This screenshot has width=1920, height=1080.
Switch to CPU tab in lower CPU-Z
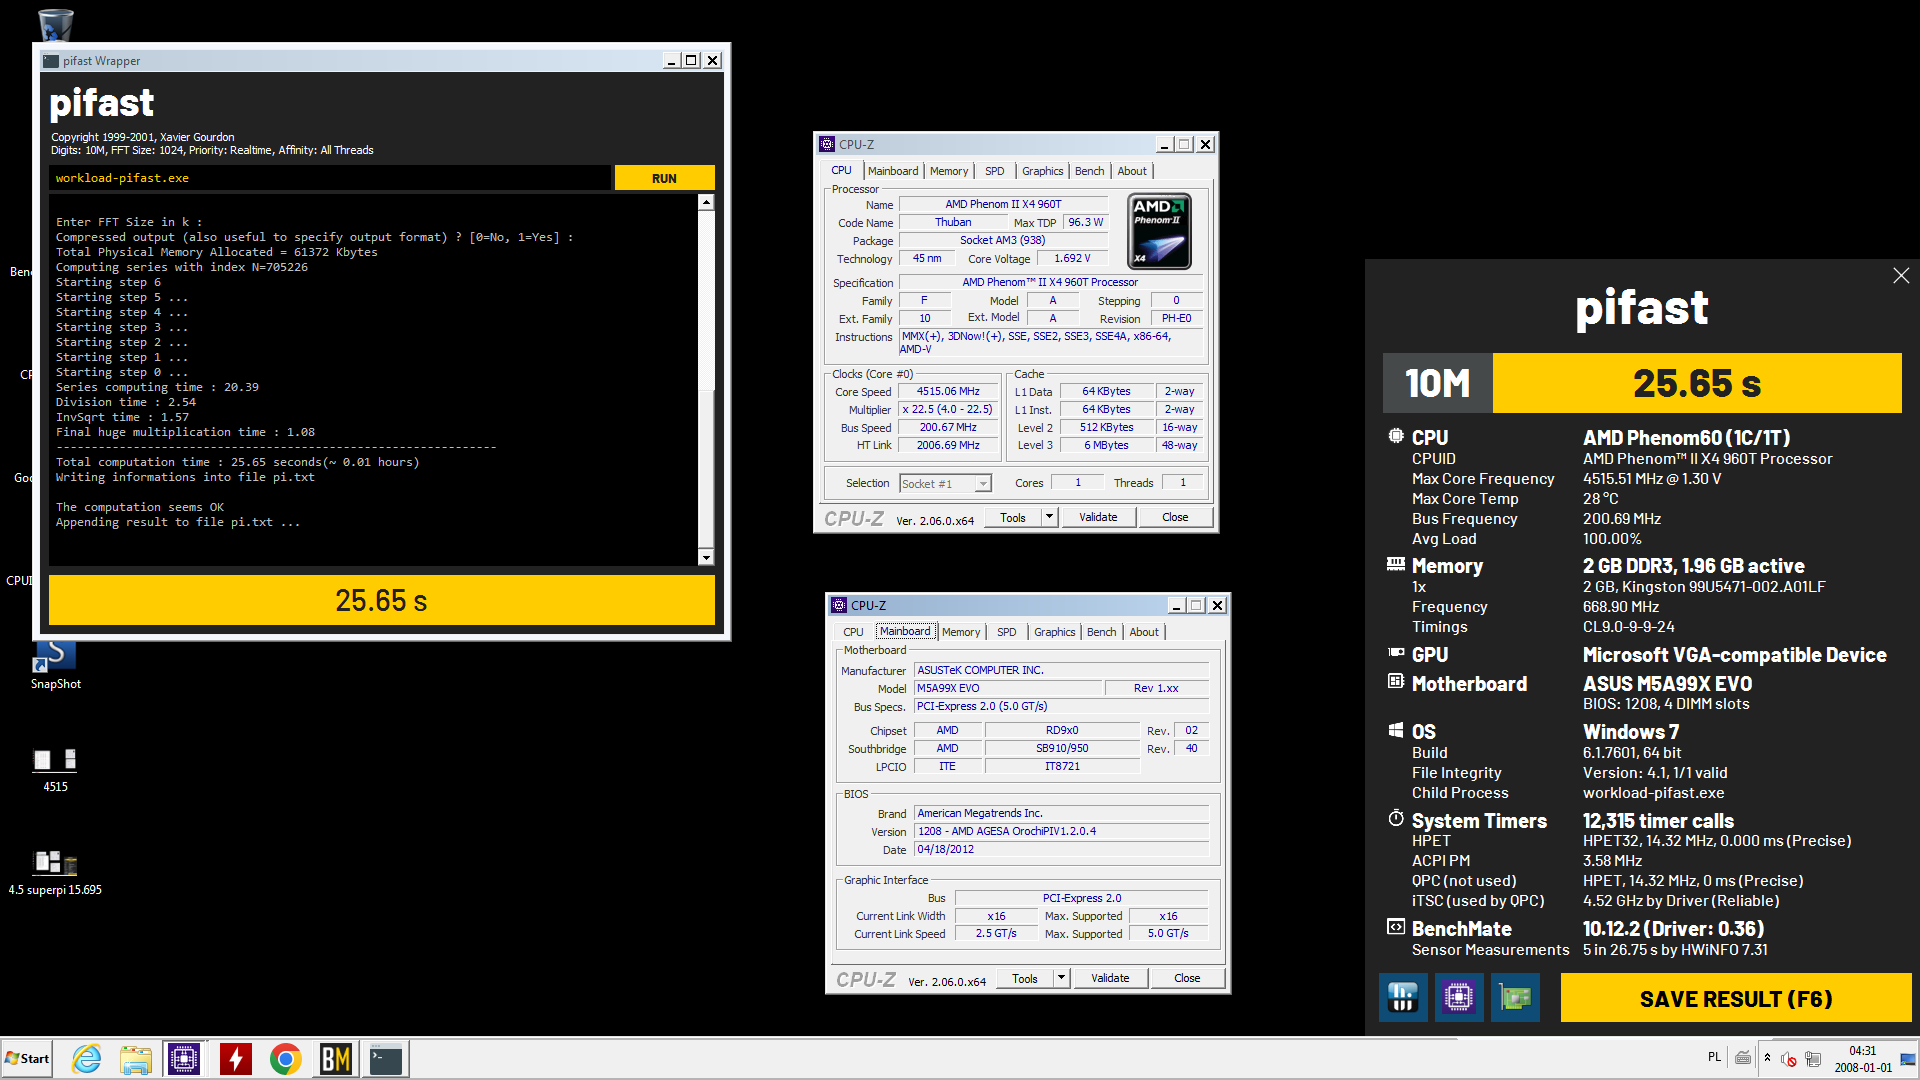pos(853,632)
